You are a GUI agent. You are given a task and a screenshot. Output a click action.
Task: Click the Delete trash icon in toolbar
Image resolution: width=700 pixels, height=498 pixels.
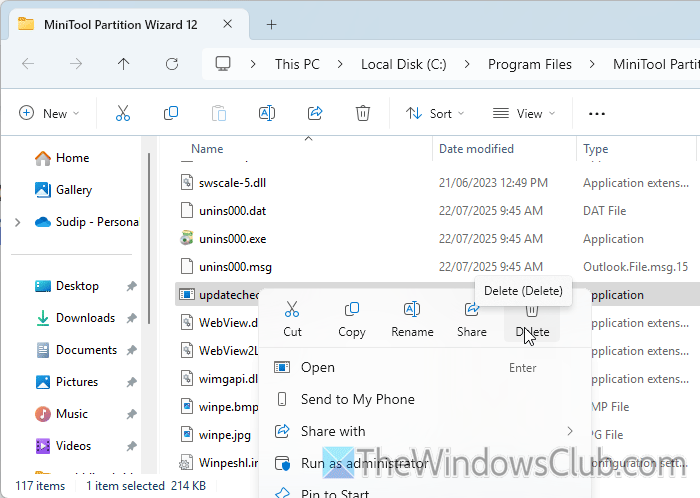point(363,114)
